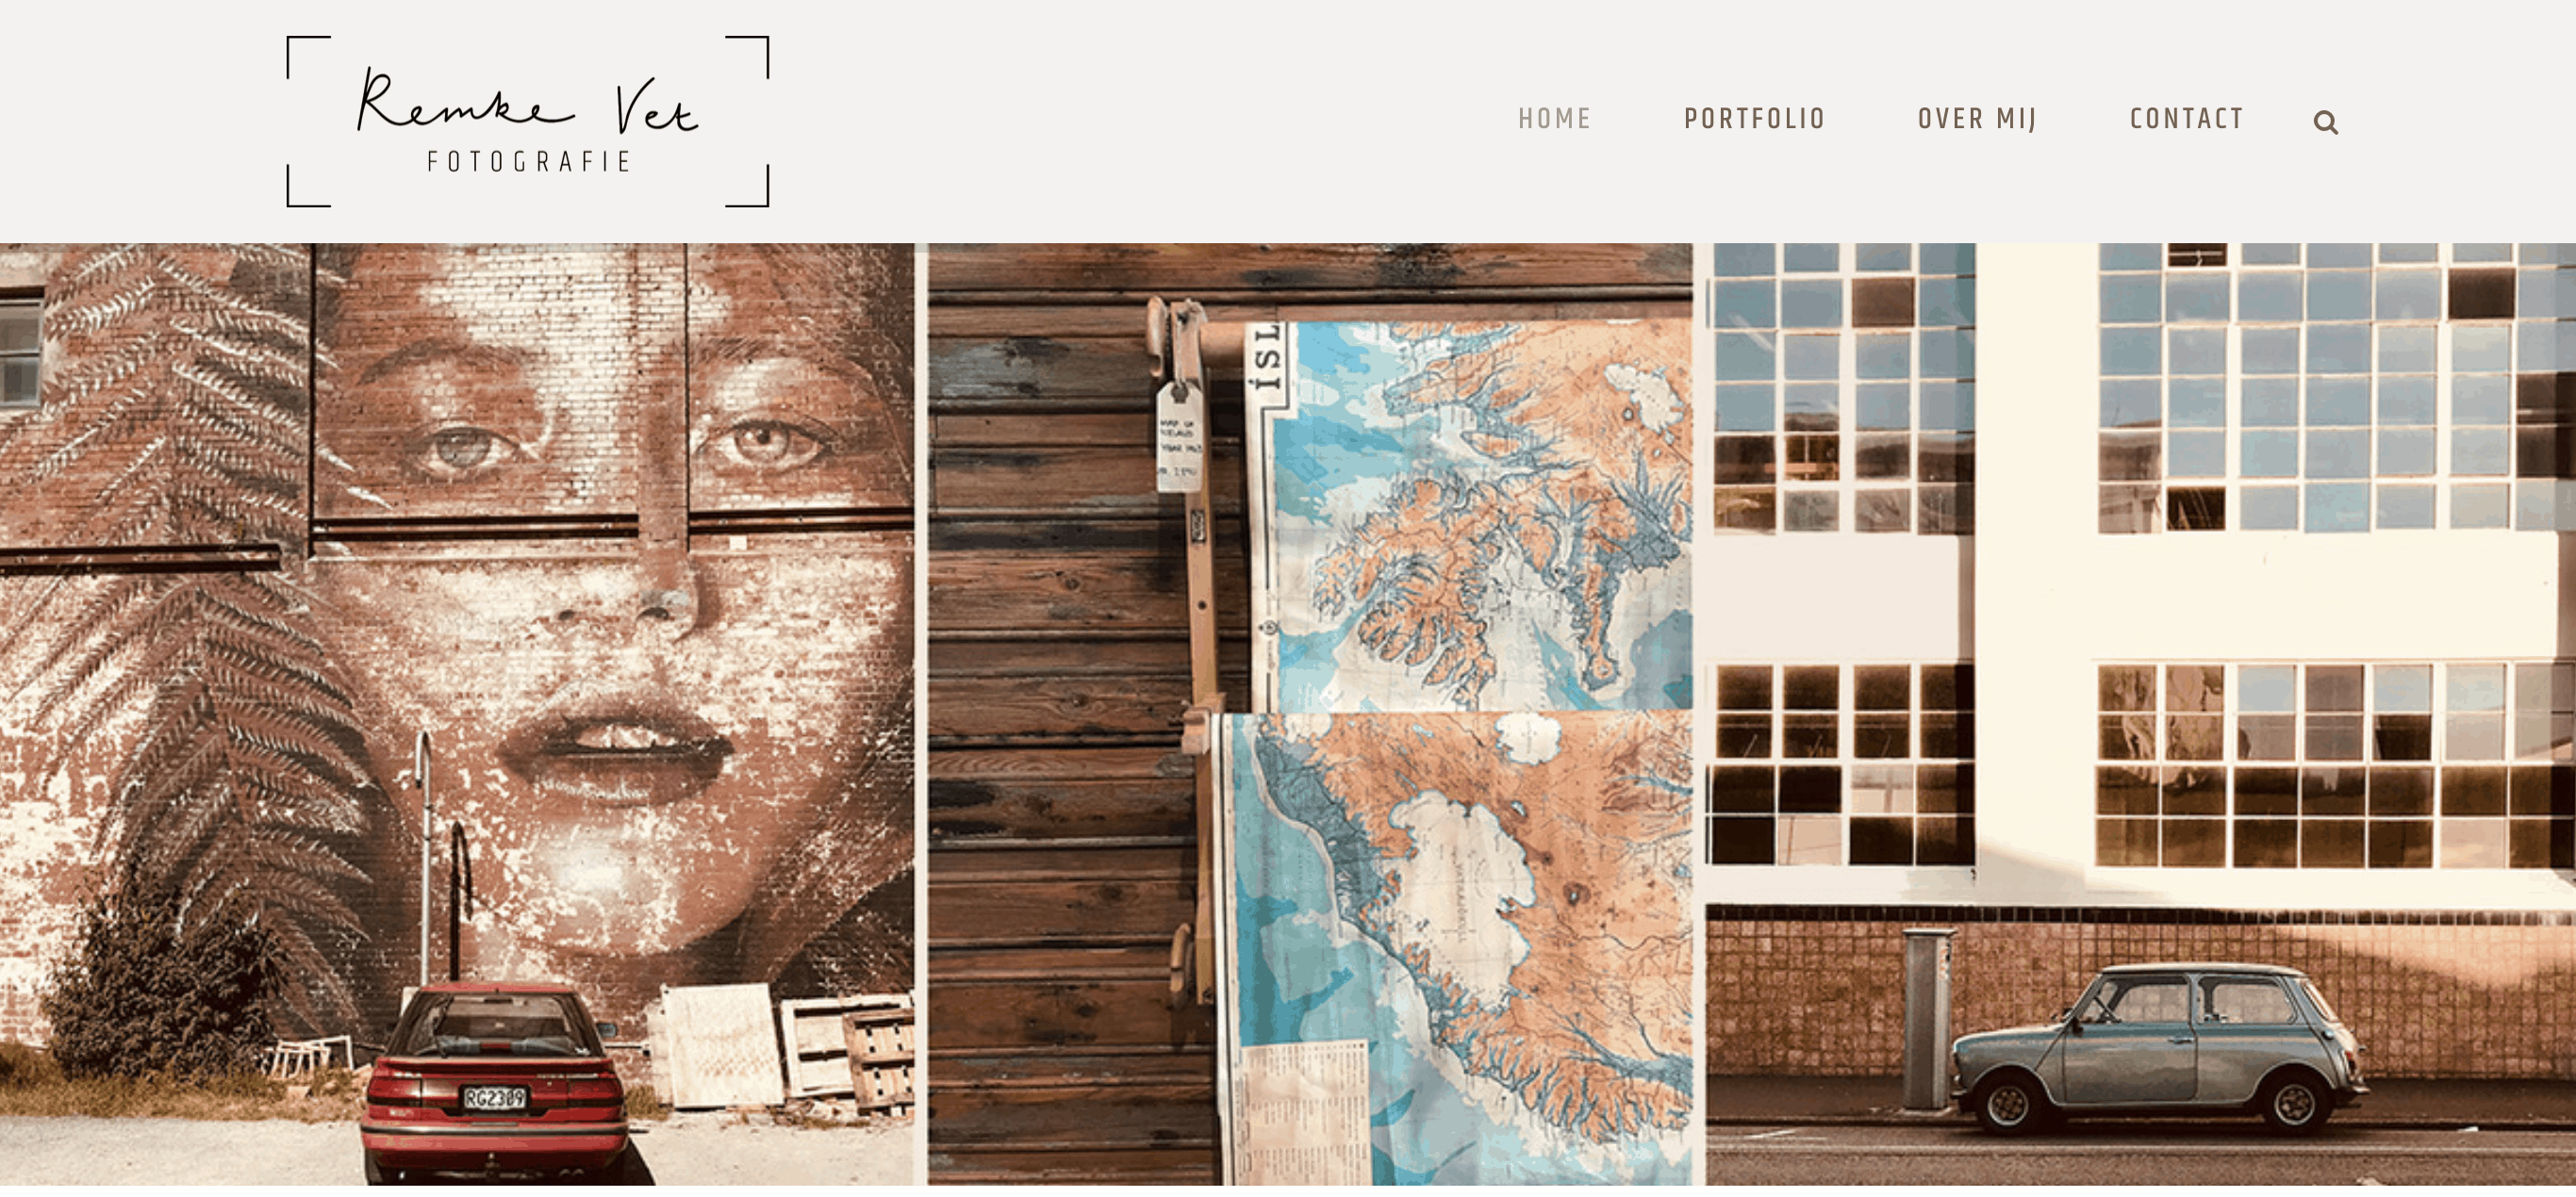The width and height of the screenshot is (2576, 1197).
Task: Open the CONTACT page link
Action: tap(2187, 119)
